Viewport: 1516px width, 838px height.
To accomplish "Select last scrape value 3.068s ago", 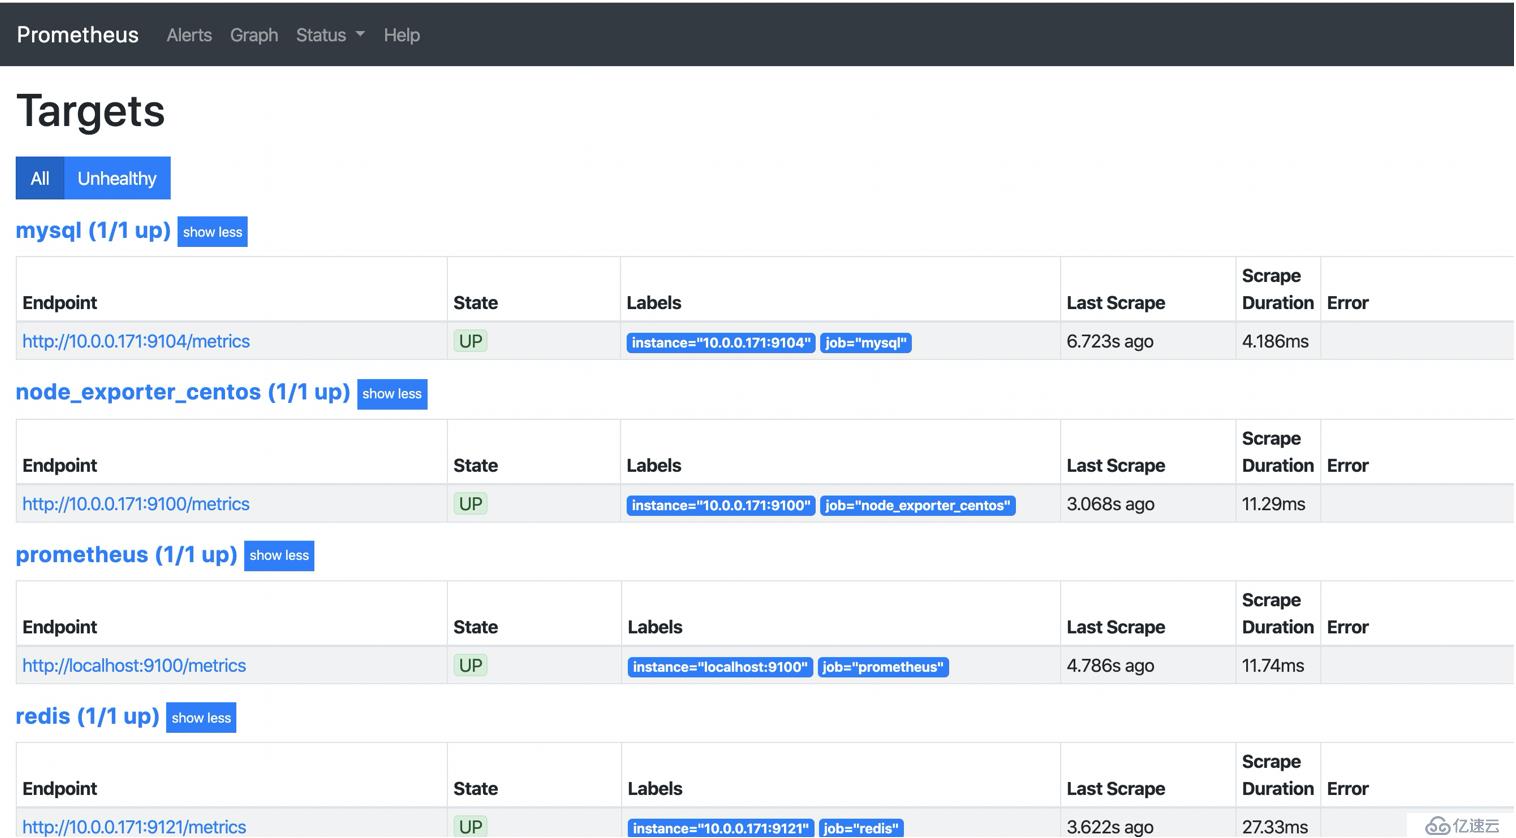I will pos(1110,504).
